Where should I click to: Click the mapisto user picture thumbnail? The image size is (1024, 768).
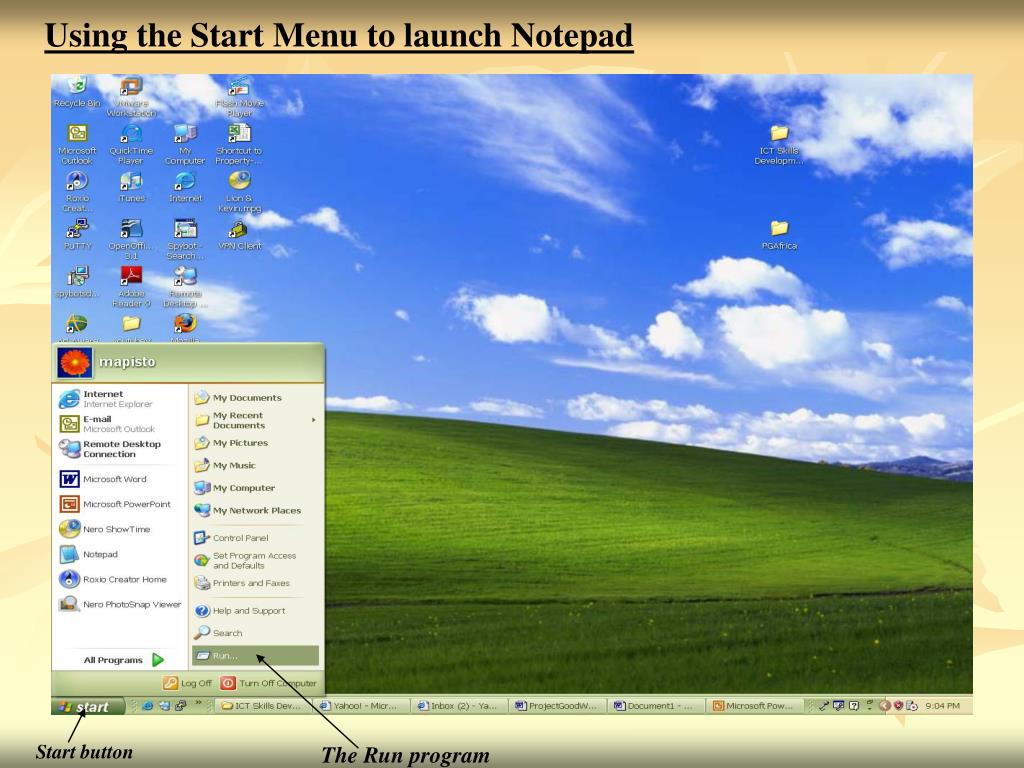74,362
